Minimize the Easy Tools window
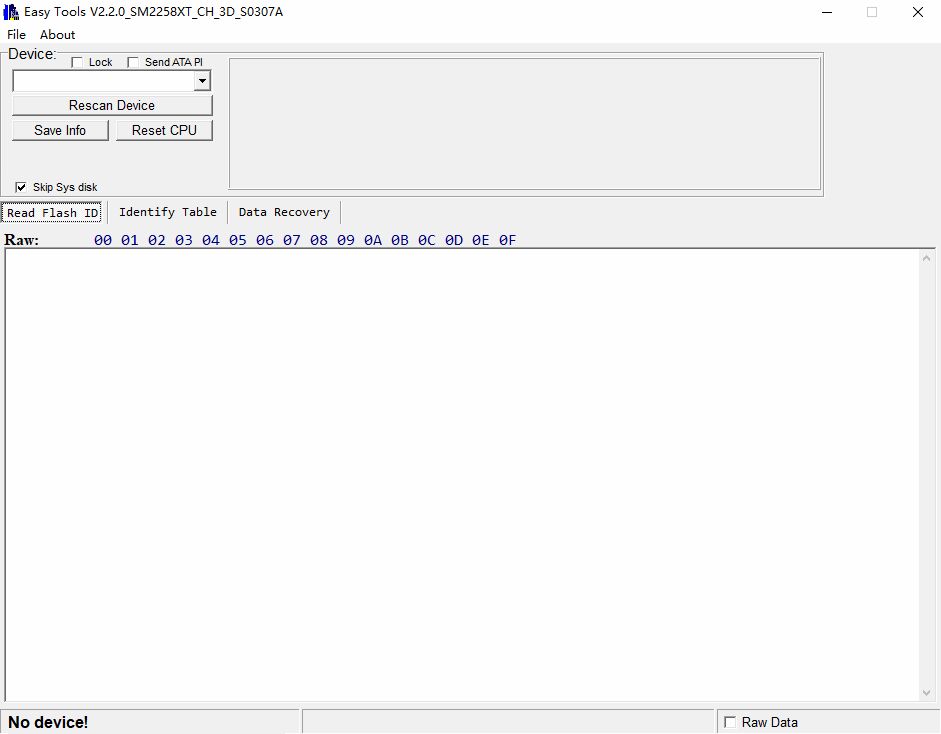The image size is (941, 734). coord(827,12)
